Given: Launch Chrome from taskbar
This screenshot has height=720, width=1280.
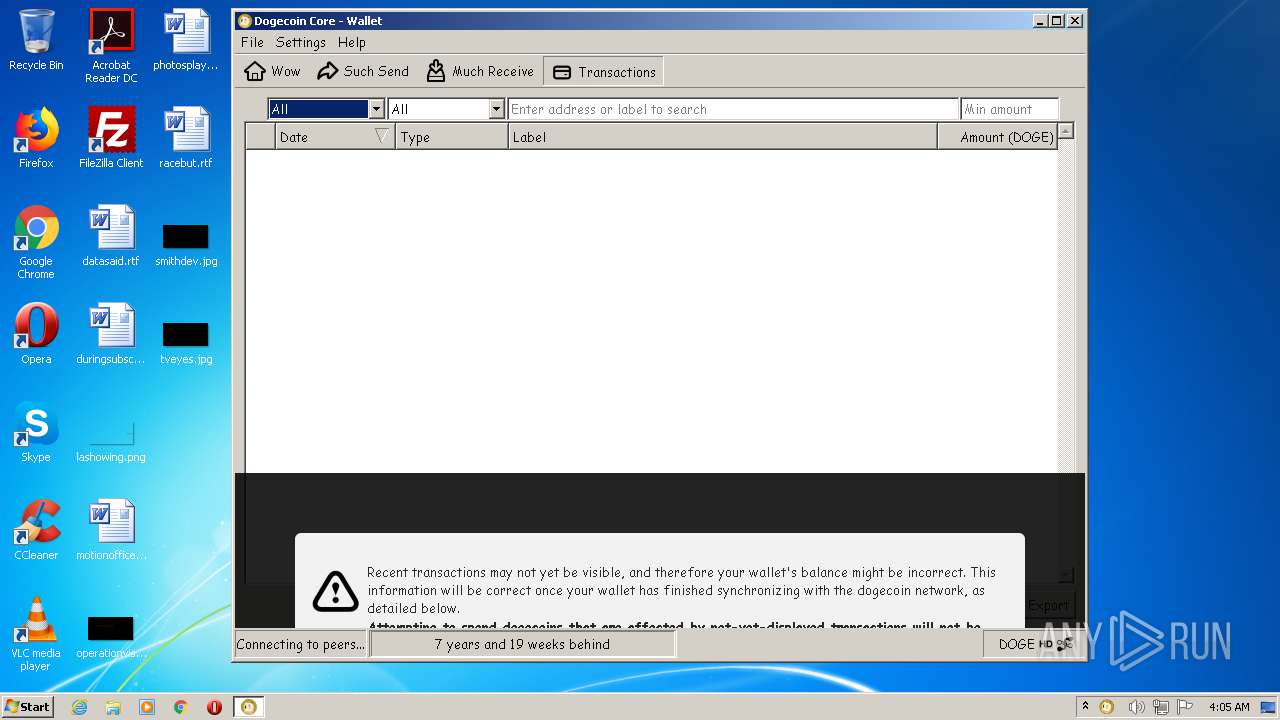Looking at the screenshot, I should [181, 707].
